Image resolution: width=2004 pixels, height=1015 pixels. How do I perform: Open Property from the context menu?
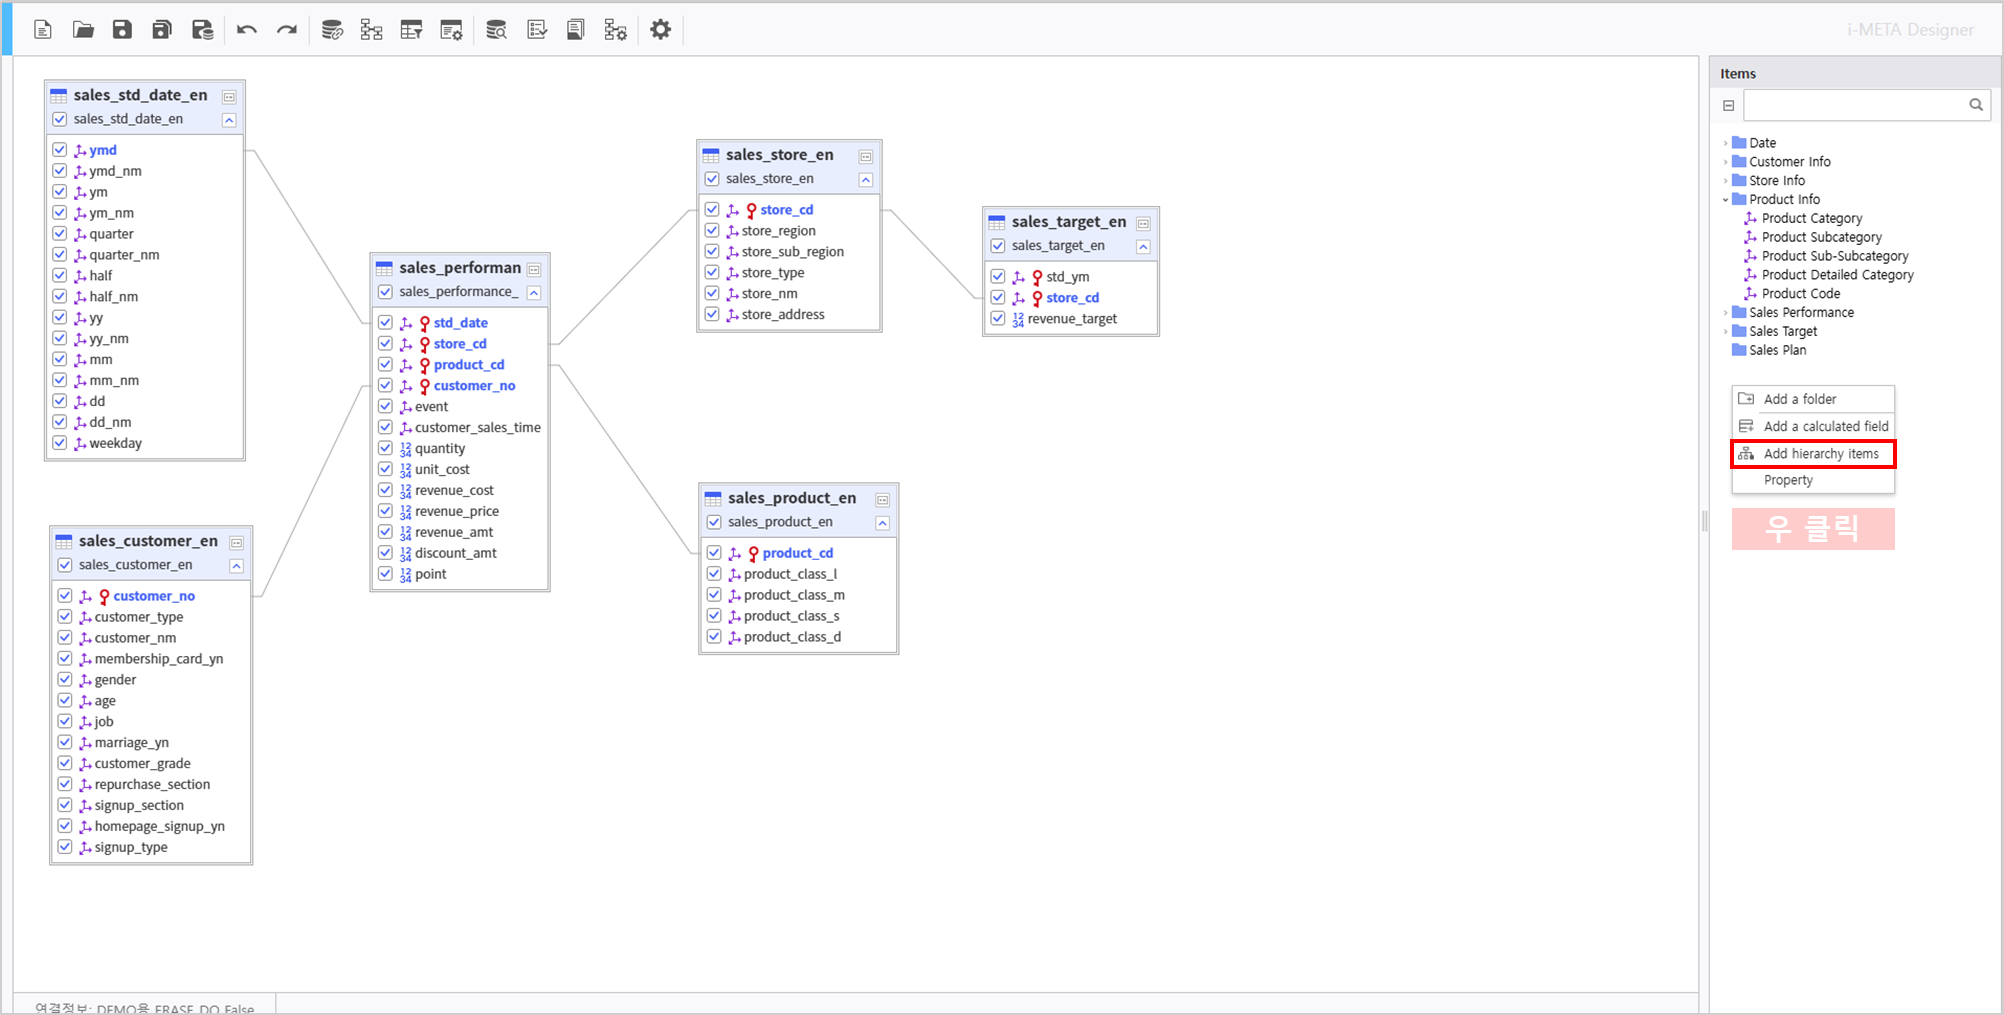pyautogui.click(x=1813, y=480)
